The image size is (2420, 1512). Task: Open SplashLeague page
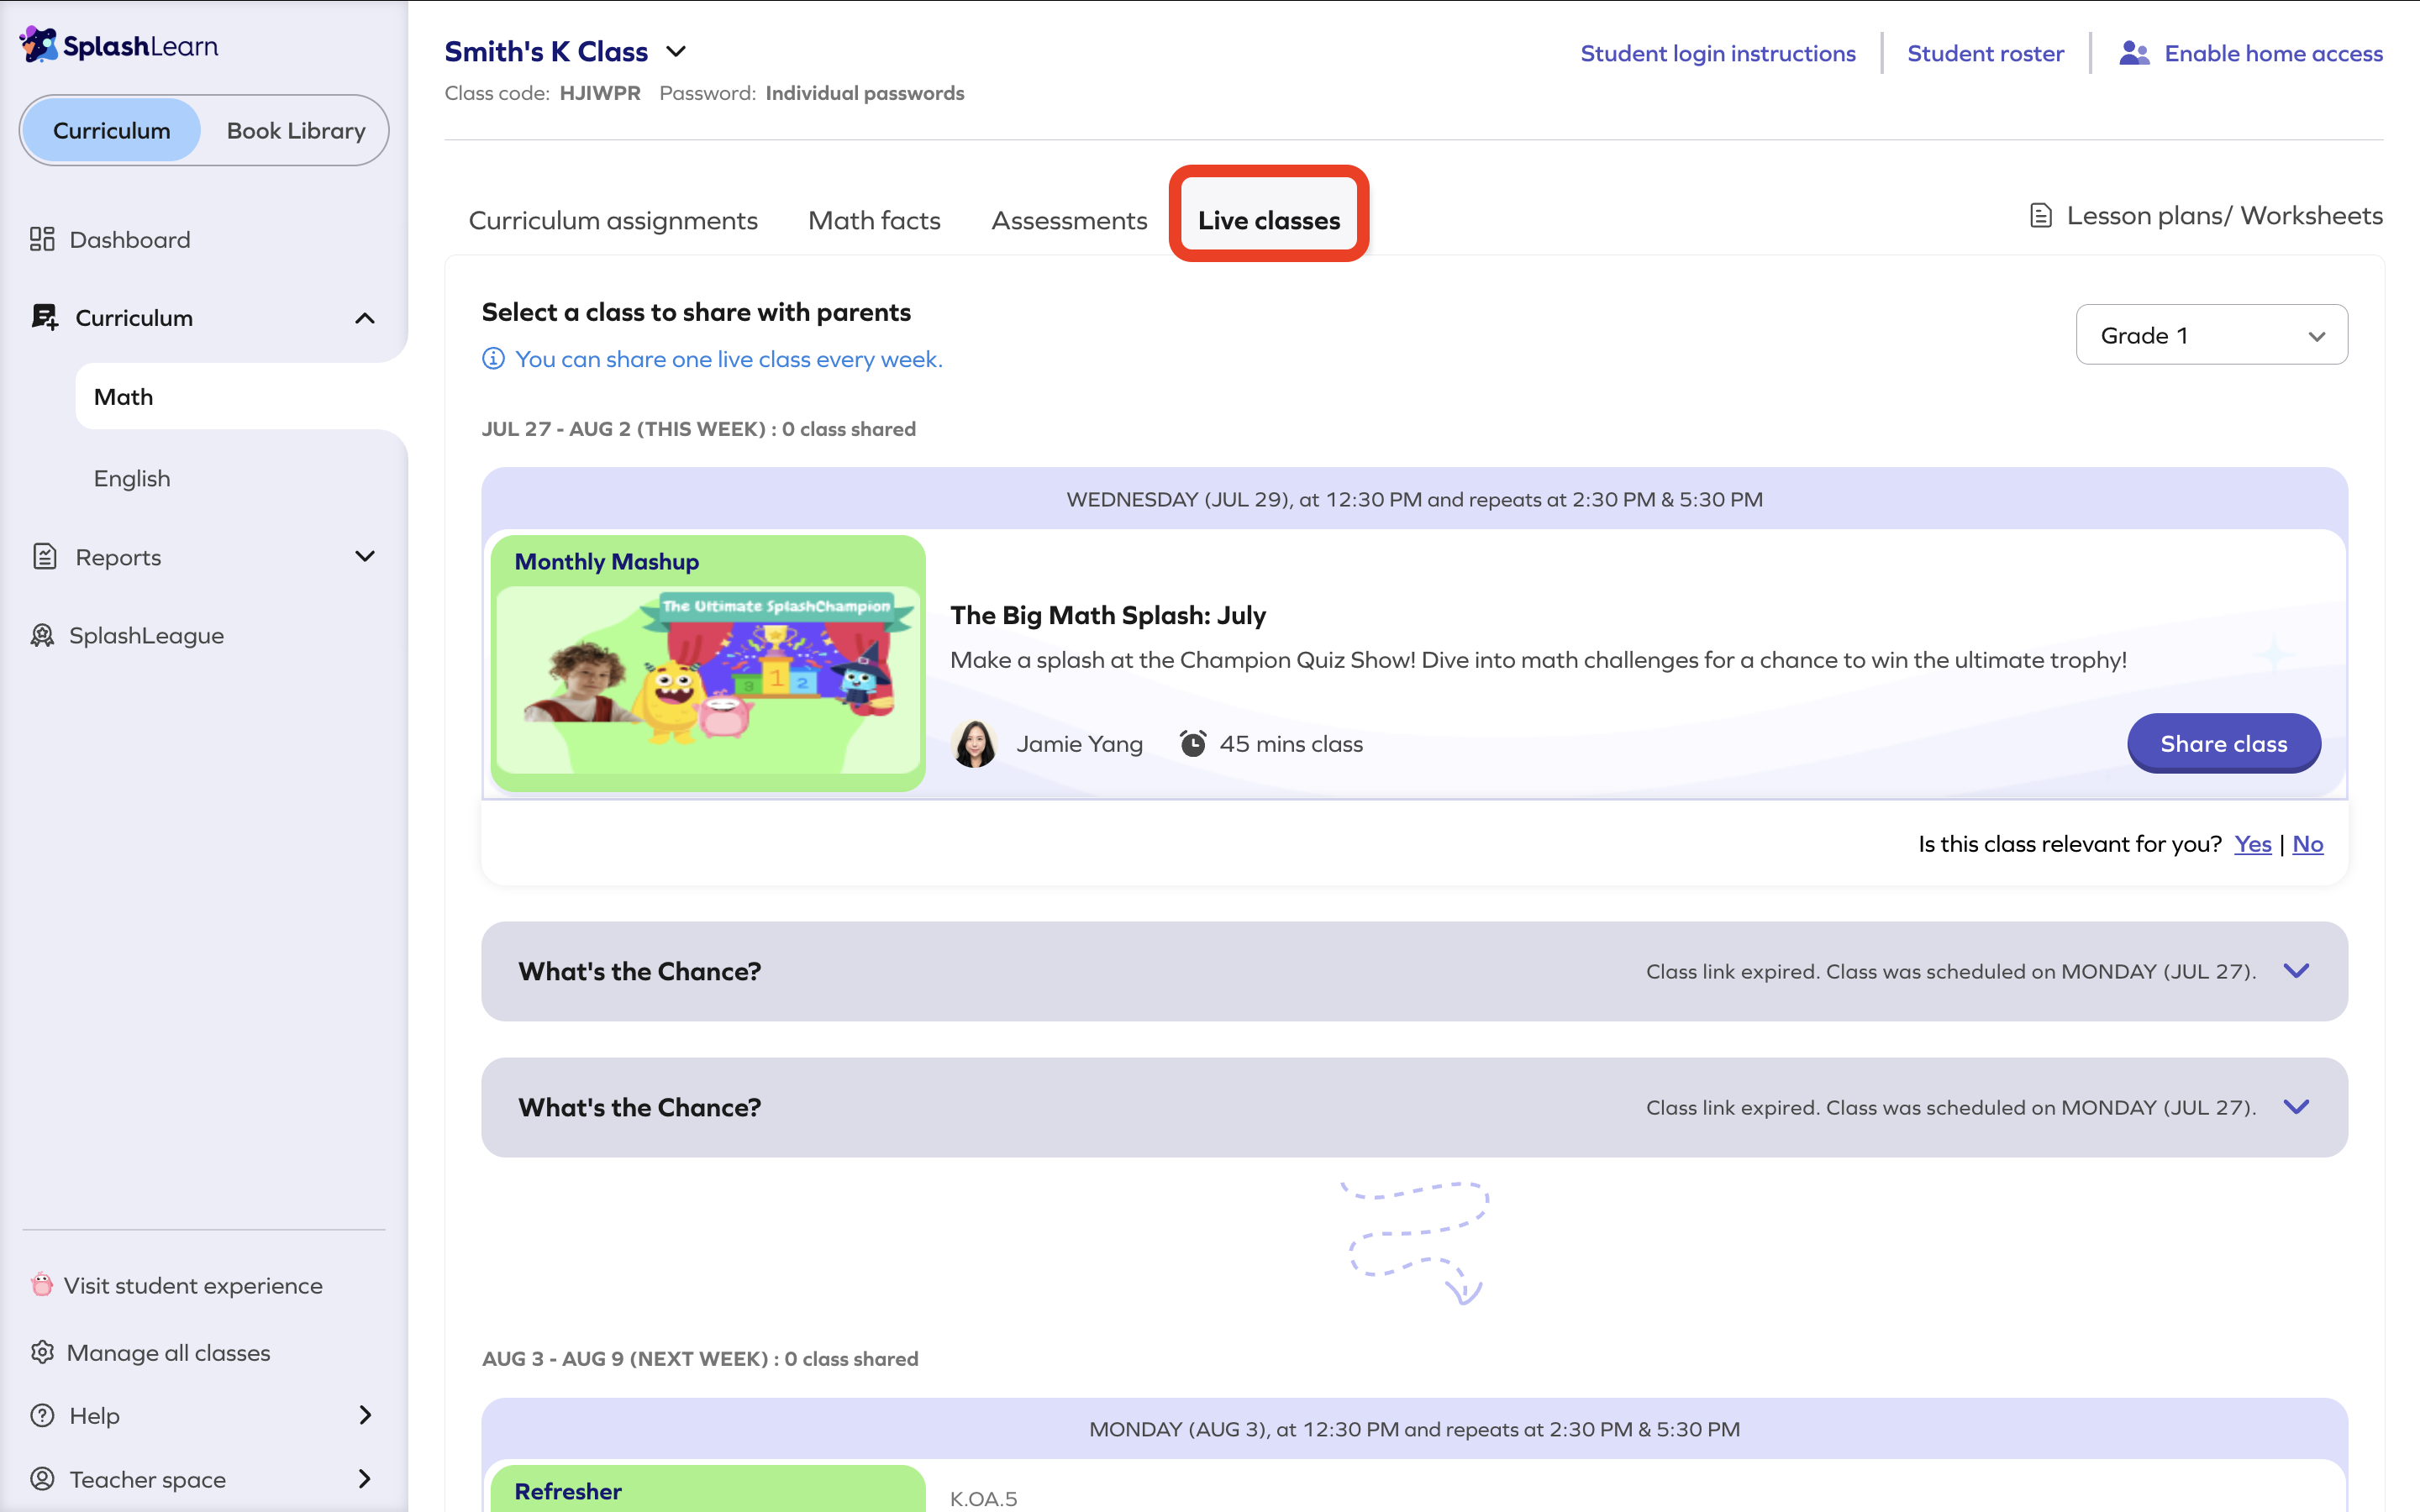(x=146, y=635)
